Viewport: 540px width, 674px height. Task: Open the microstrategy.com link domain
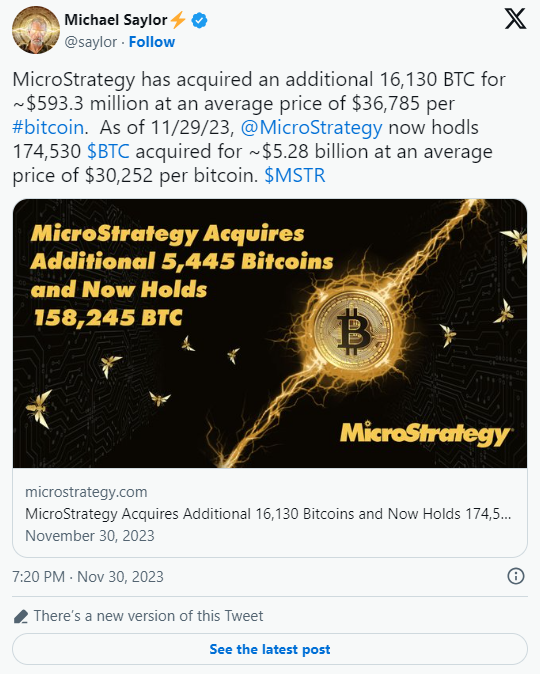[86, 492]
